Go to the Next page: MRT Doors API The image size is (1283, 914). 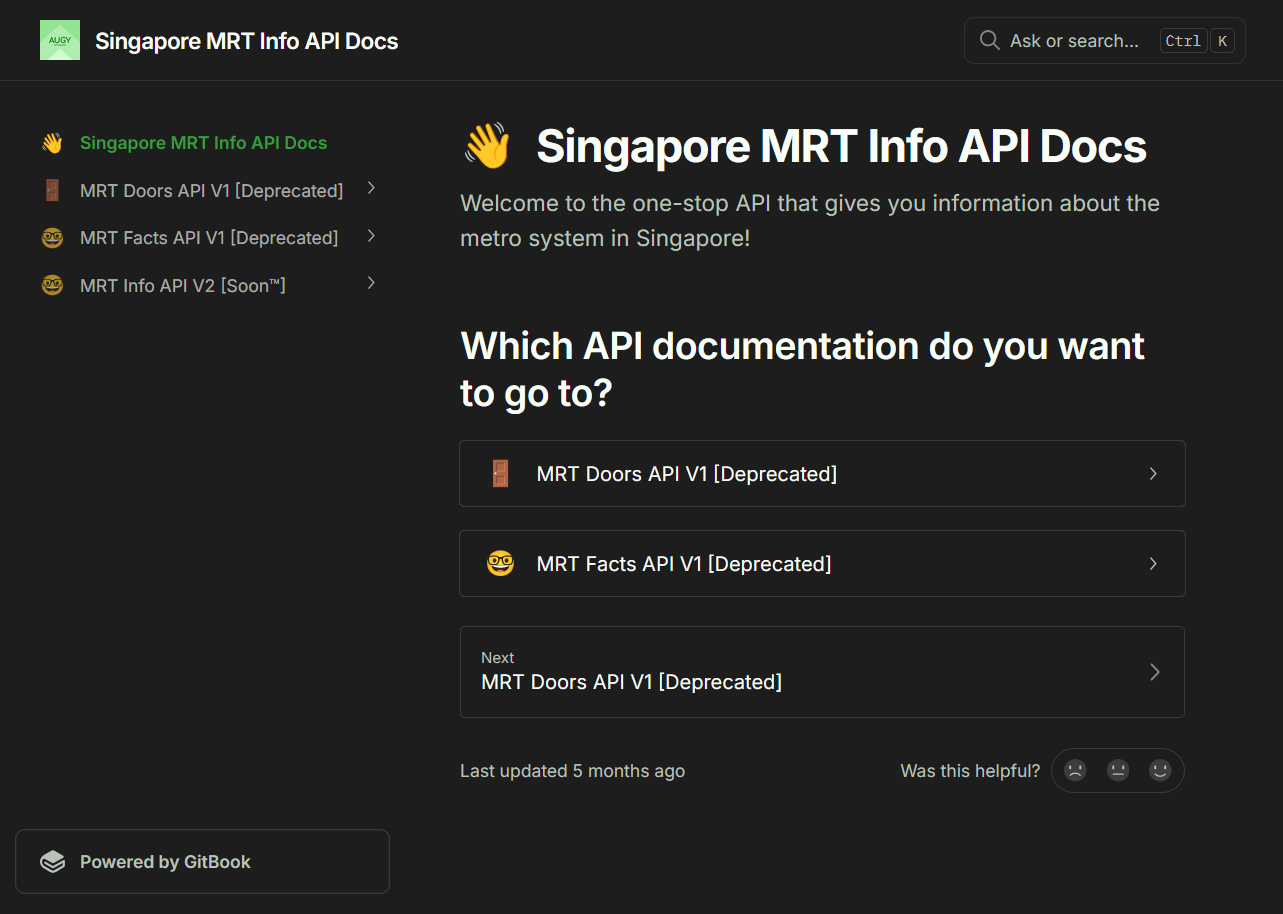coord(821,672)
